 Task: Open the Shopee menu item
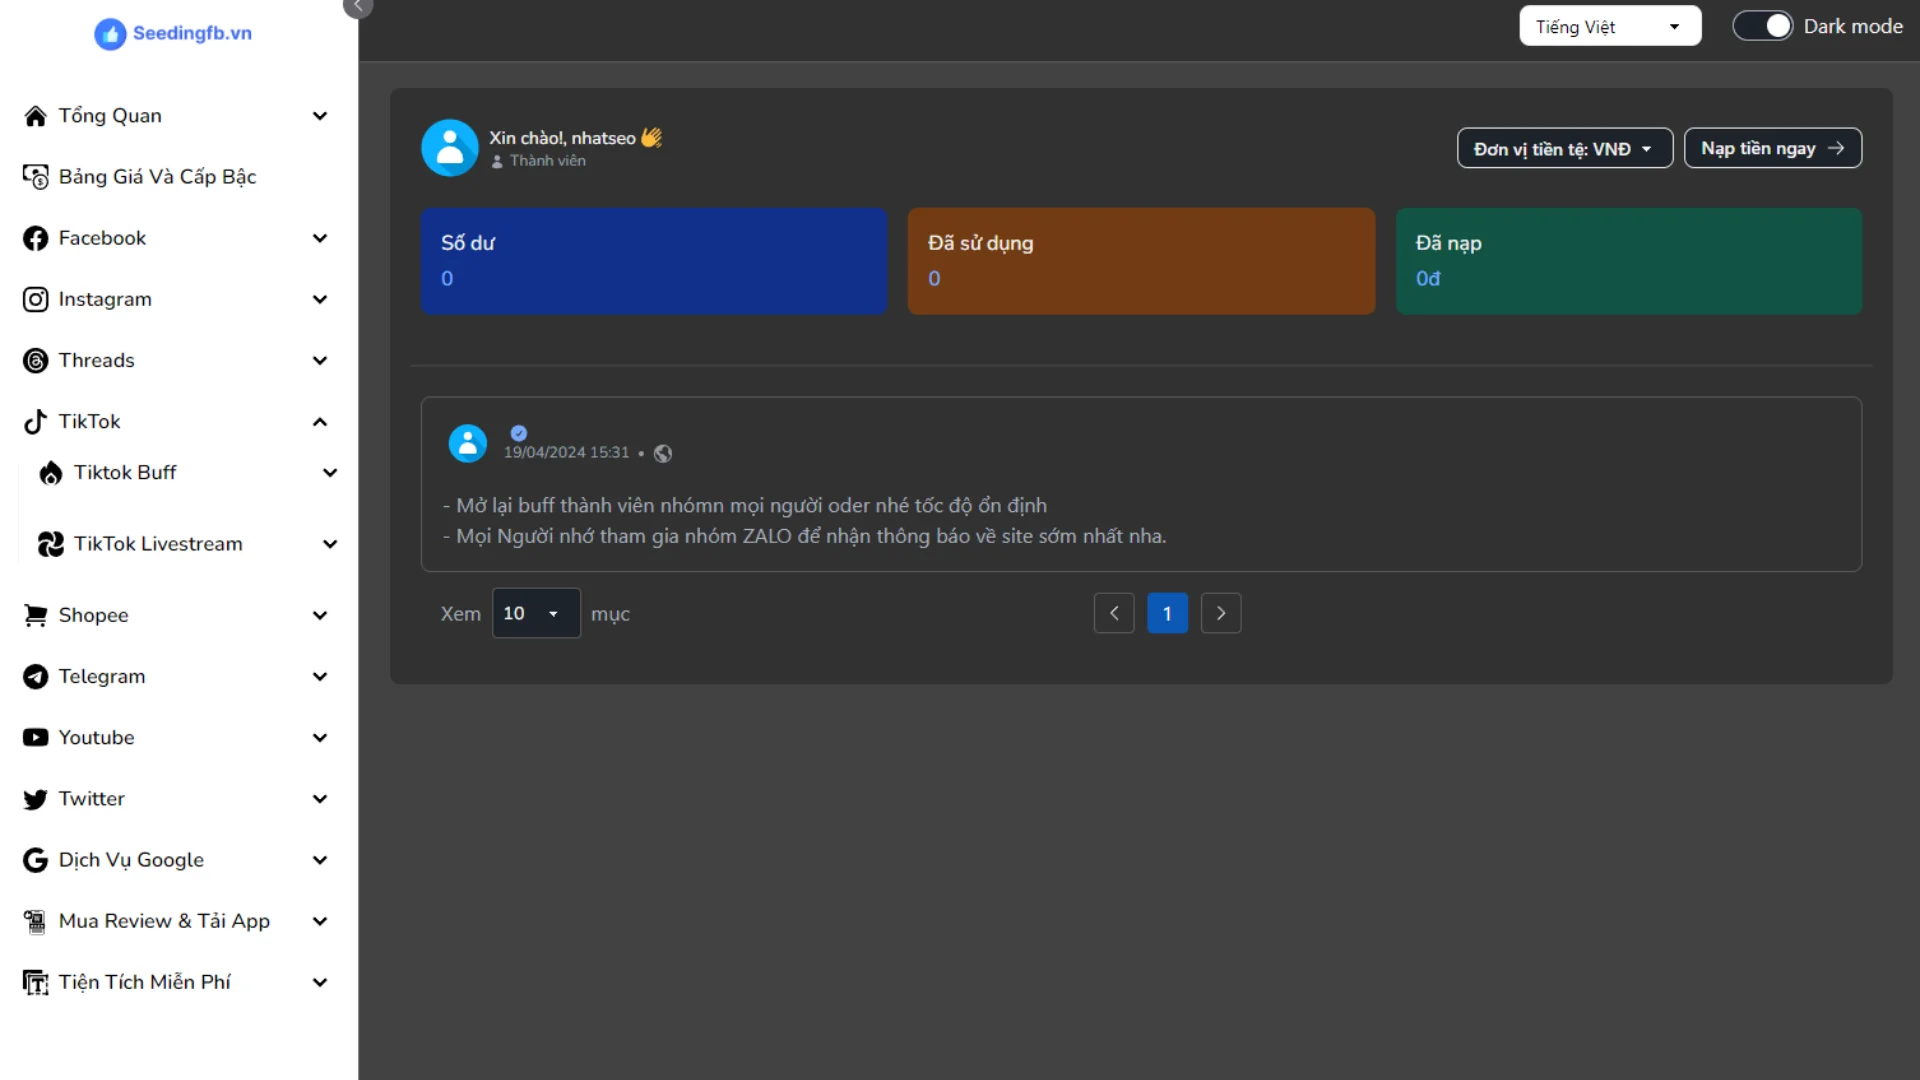[x=178, y=615]
